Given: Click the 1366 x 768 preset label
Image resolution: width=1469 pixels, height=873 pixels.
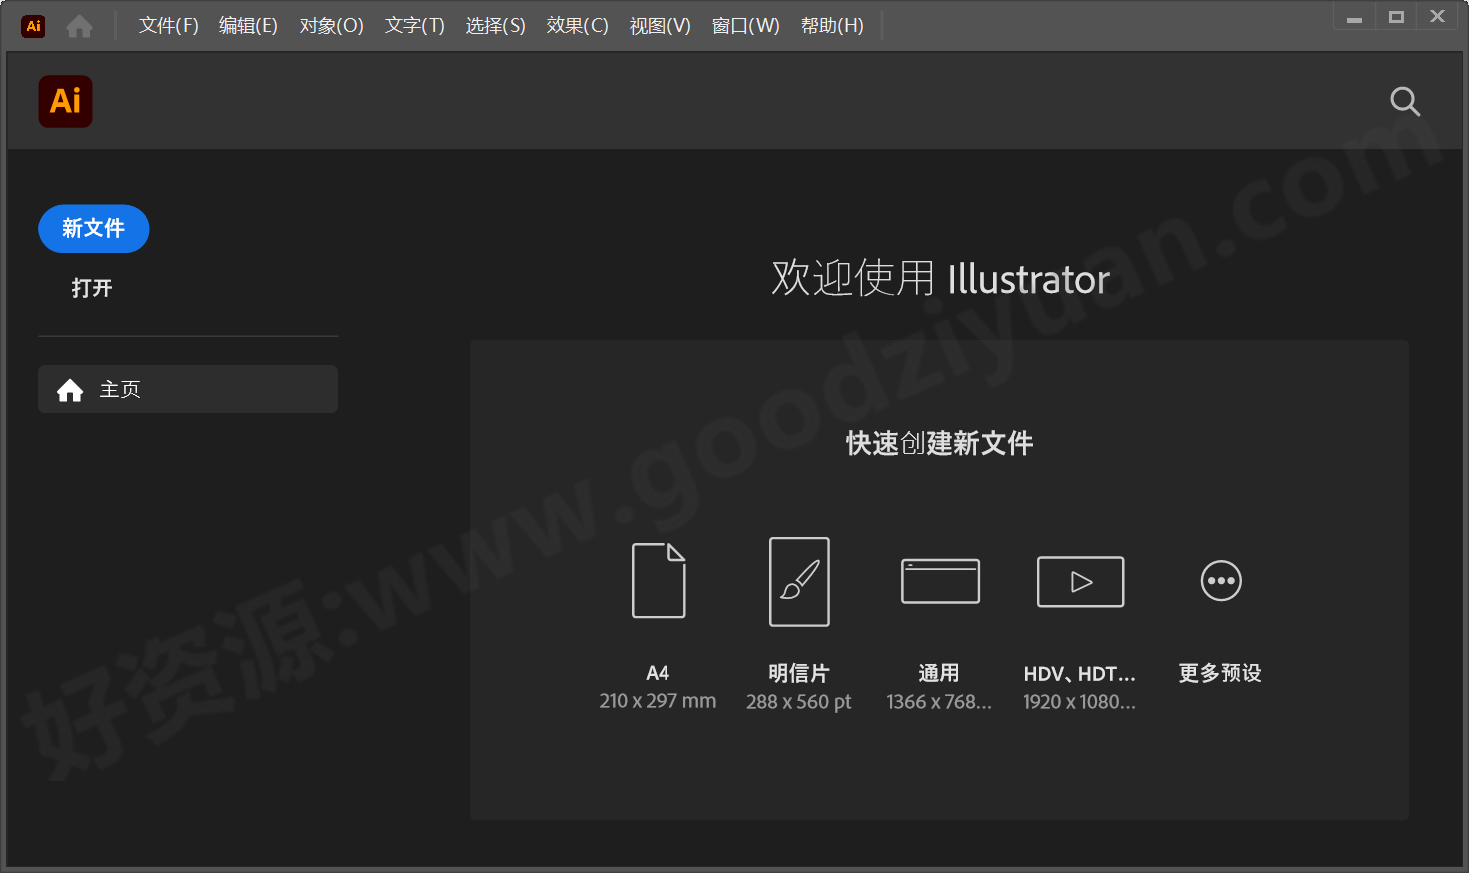Looking at the screenshot, I should coord(940,701).
